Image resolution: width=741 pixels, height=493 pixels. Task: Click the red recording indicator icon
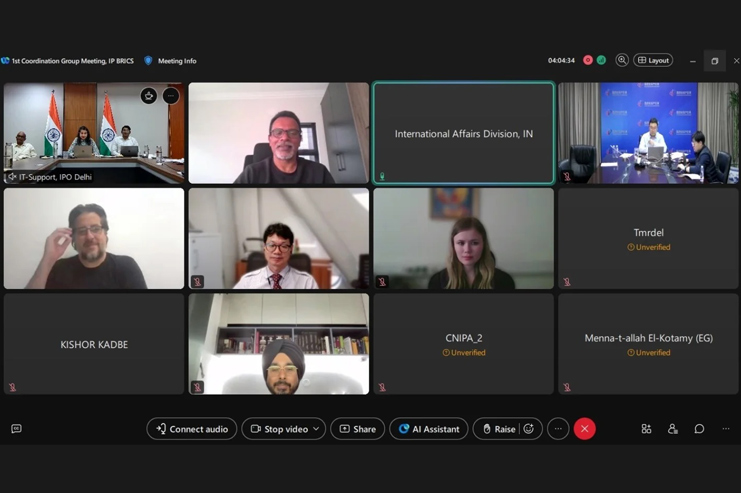(588, 60)
